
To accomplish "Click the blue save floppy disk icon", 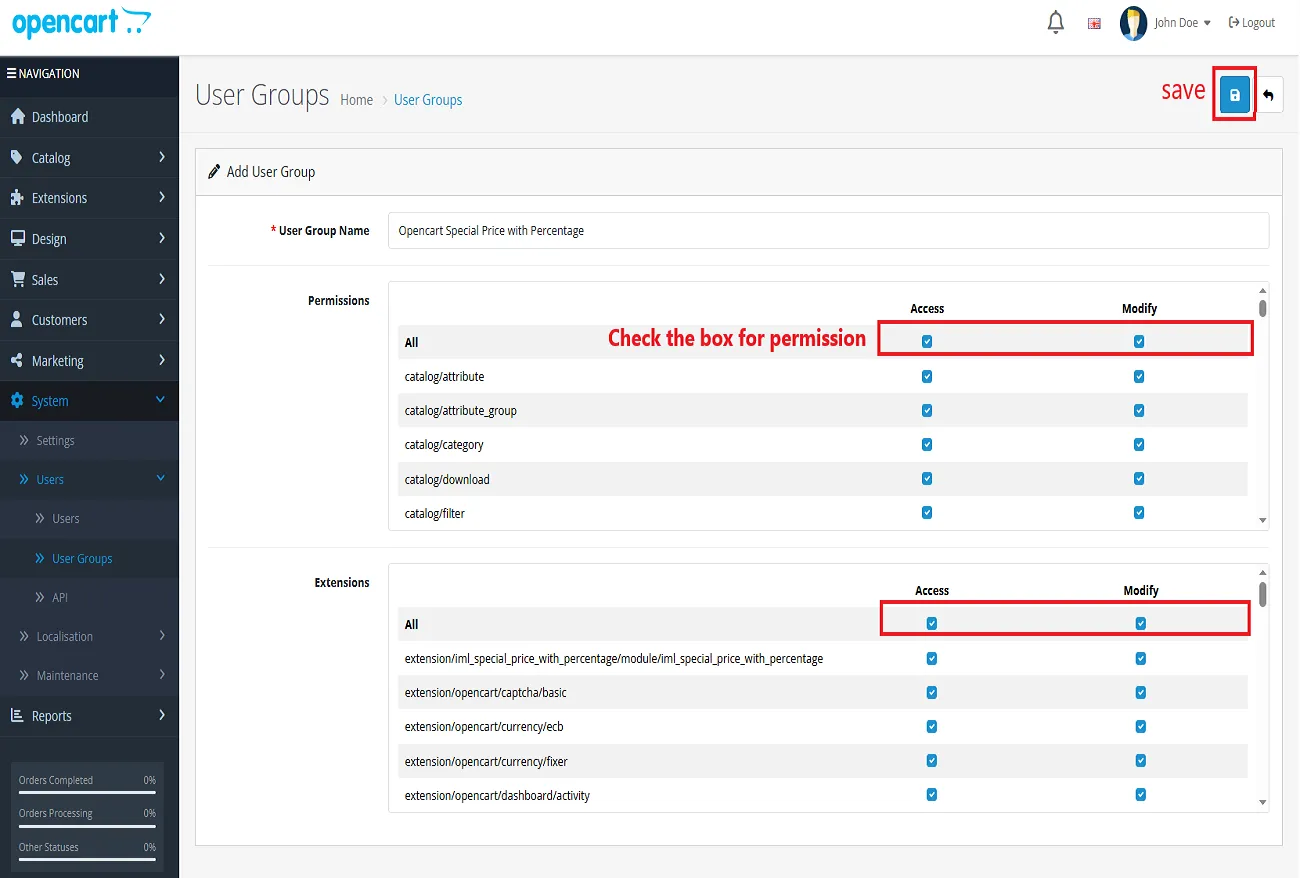I will pos(1235,95).
